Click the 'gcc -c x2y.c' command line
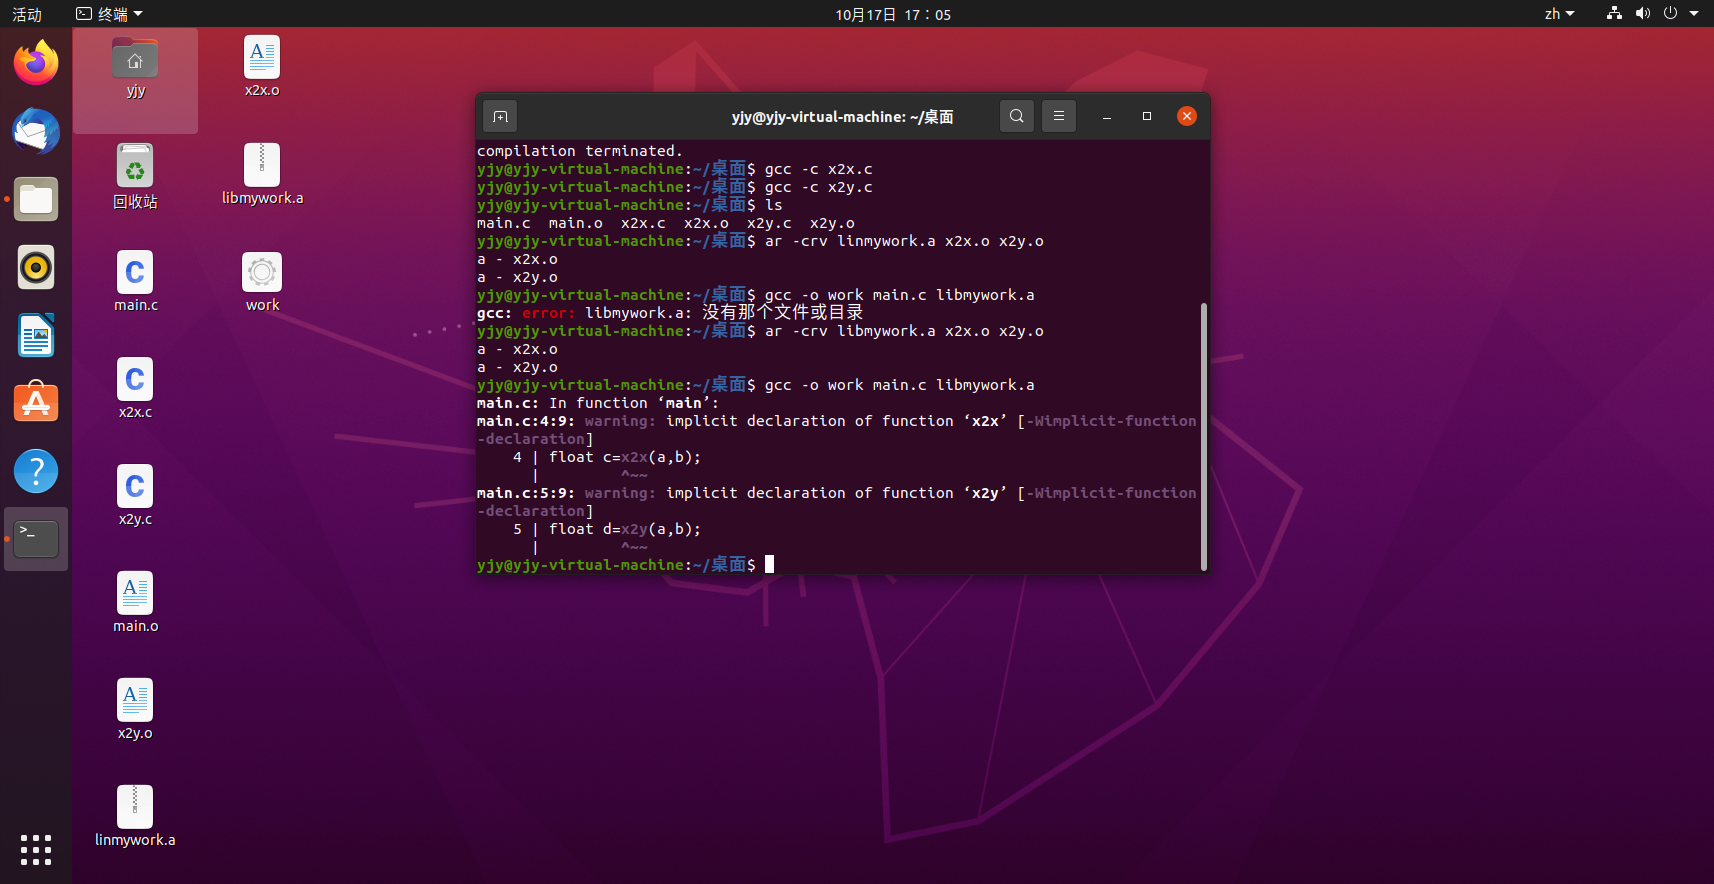This screenshot has height=884, width=1714. [x=675, y=187]
